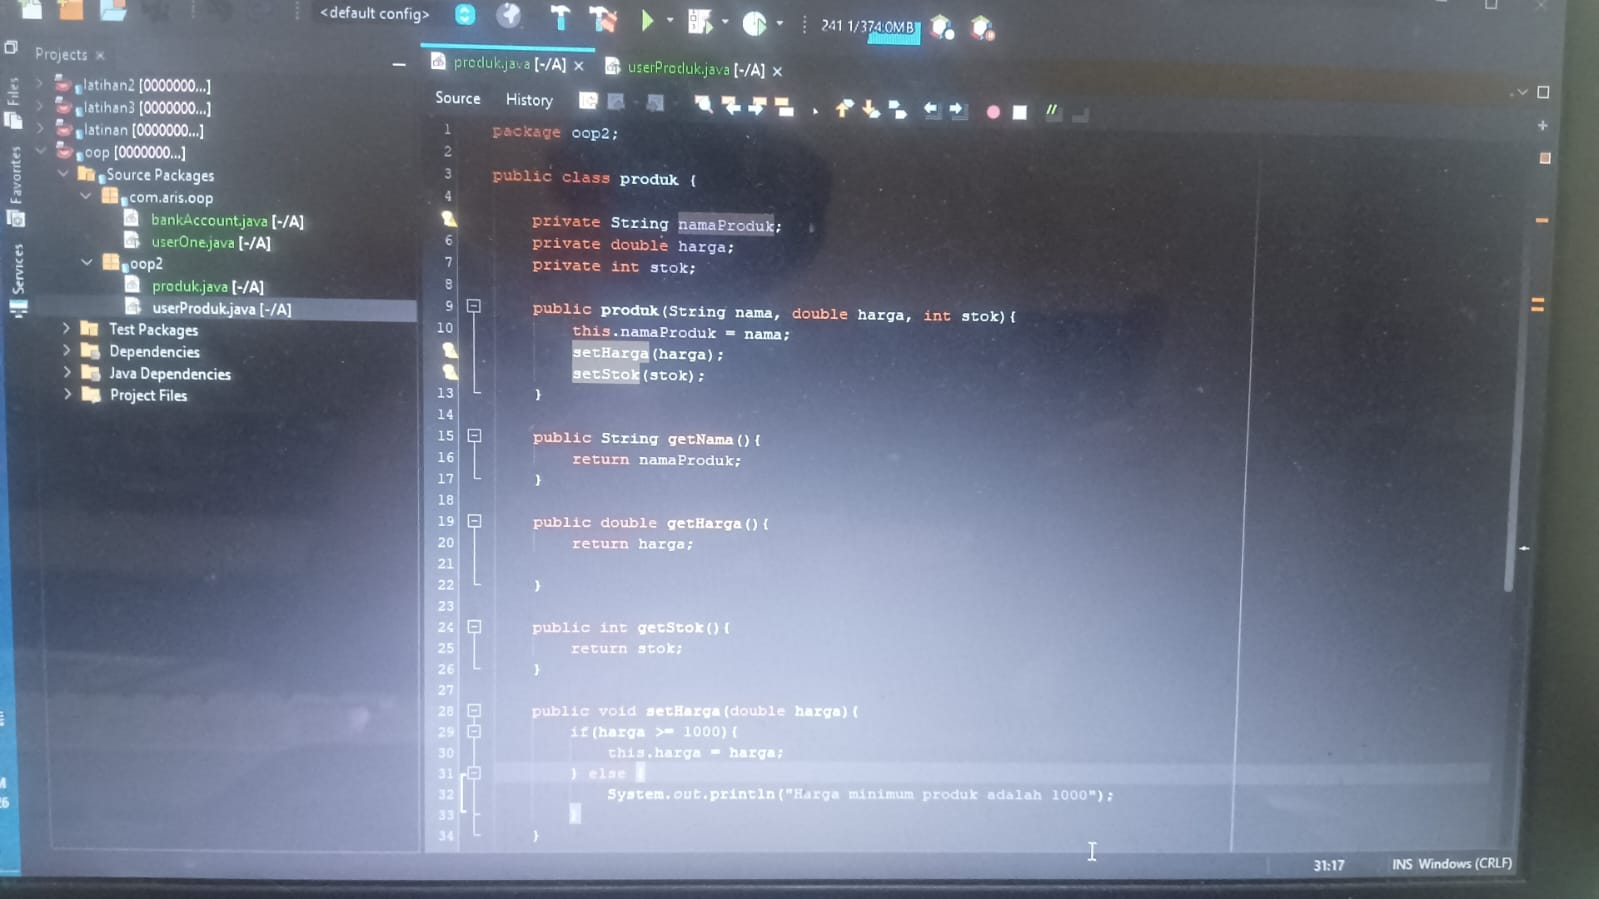Run the project with green play button

click(647, 19)
